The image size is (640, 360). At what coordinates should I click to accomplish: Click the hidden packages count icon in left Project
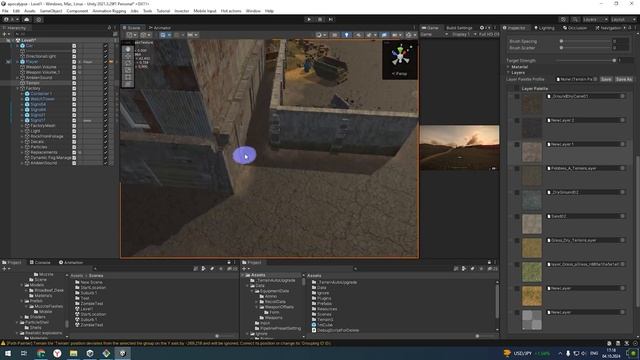(232, 269)
